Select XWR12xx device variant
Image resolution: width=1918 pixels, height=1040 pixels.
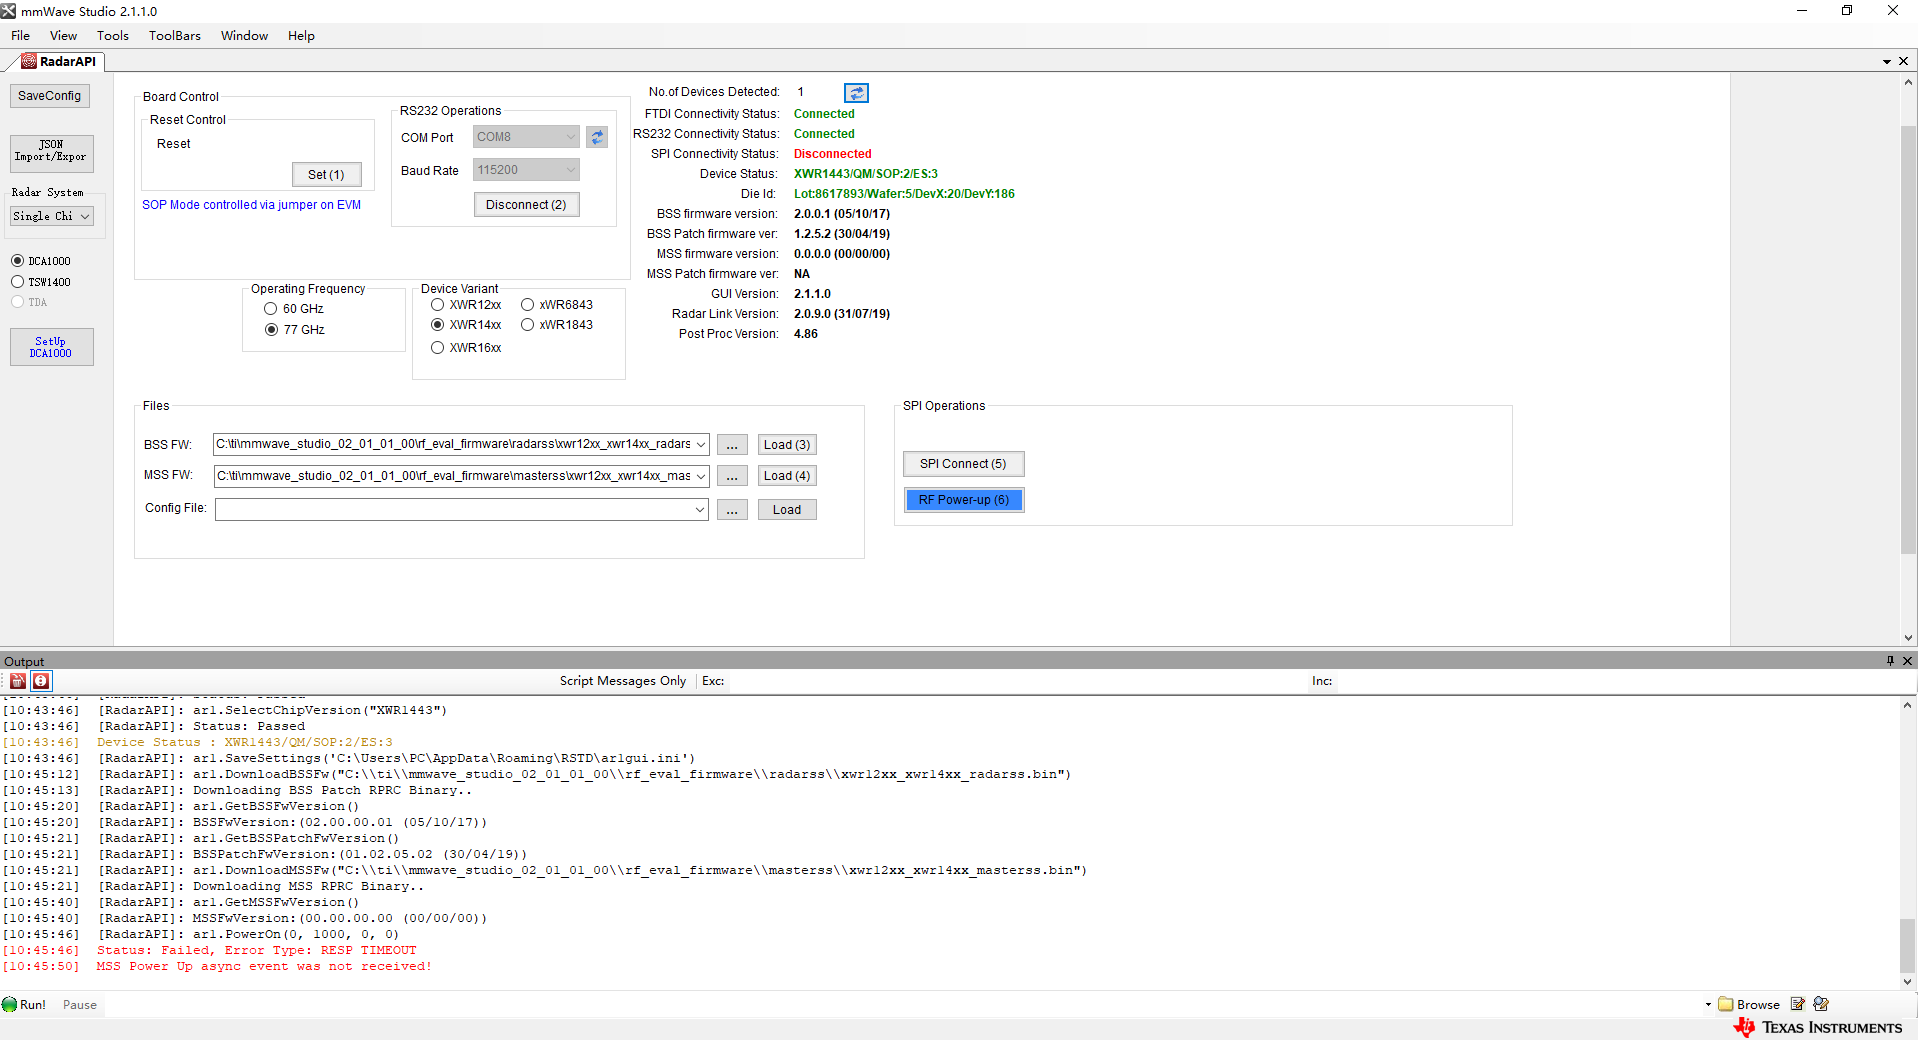[x=437, y=305]
